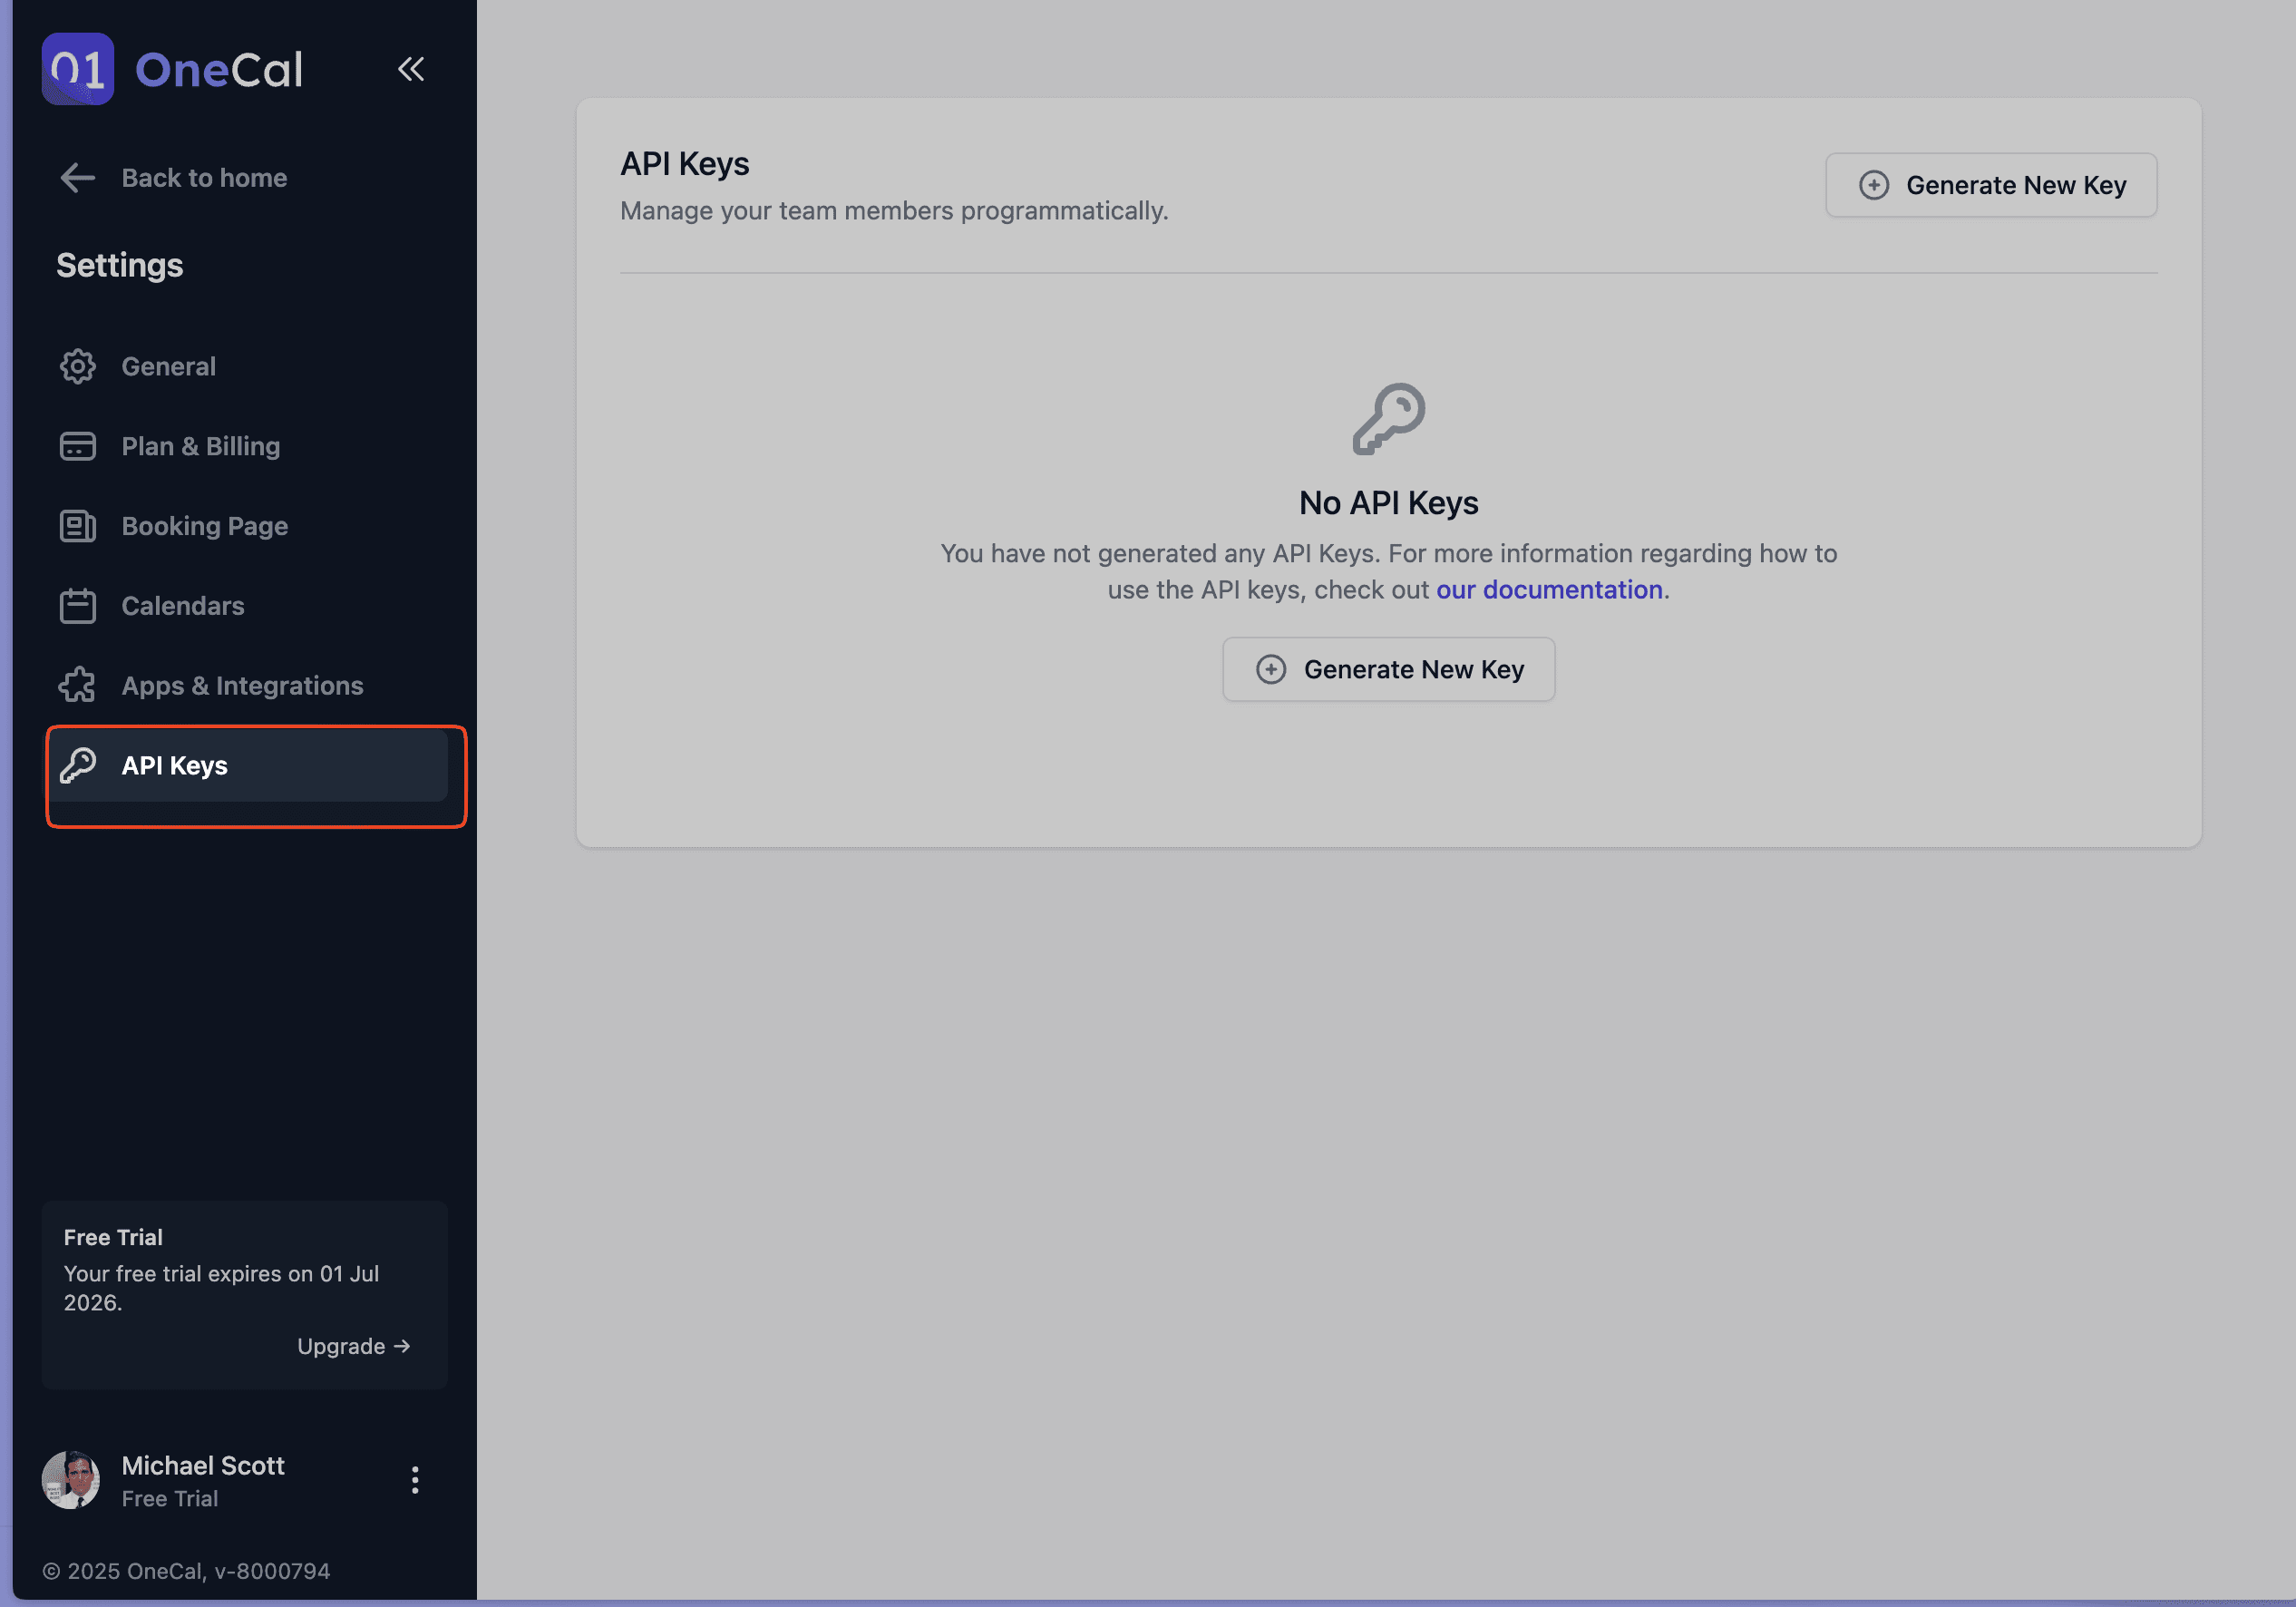Screen dimensions: 2296x1607
Task: Click the Booking Page icon
Action: 77,526
